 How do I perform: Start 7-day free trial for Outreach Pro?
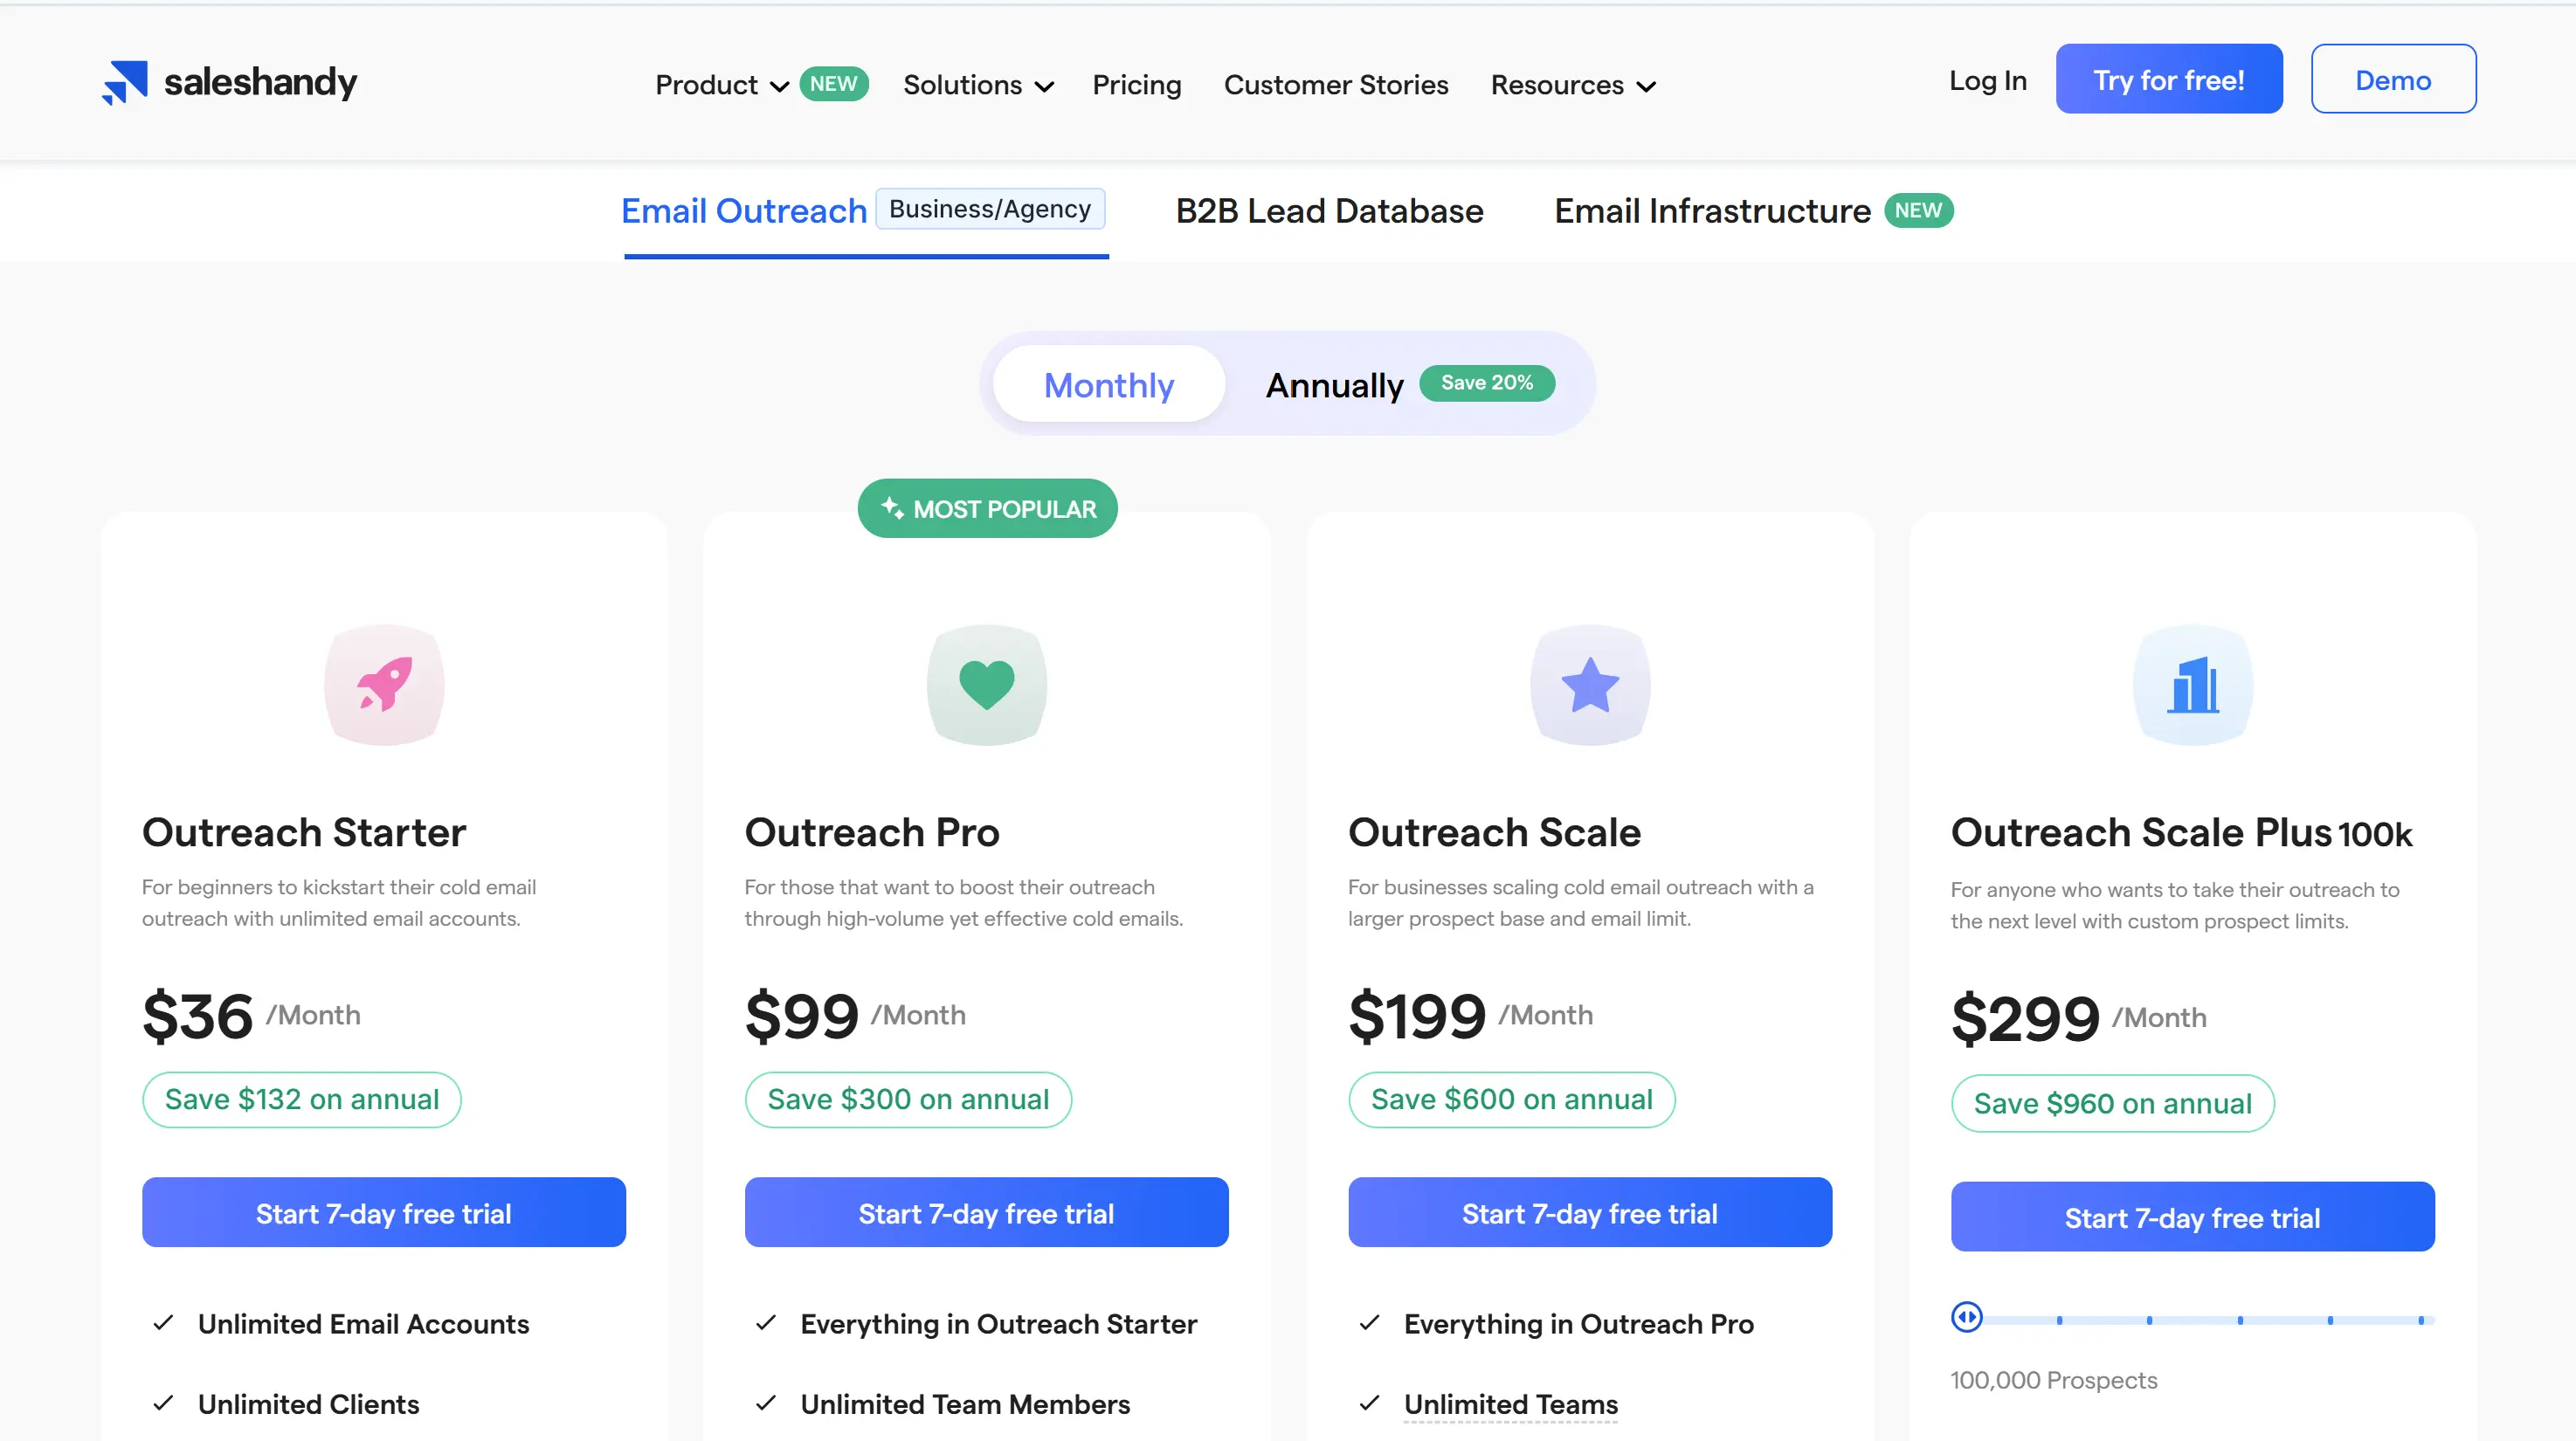click(x=986, y=1213)
